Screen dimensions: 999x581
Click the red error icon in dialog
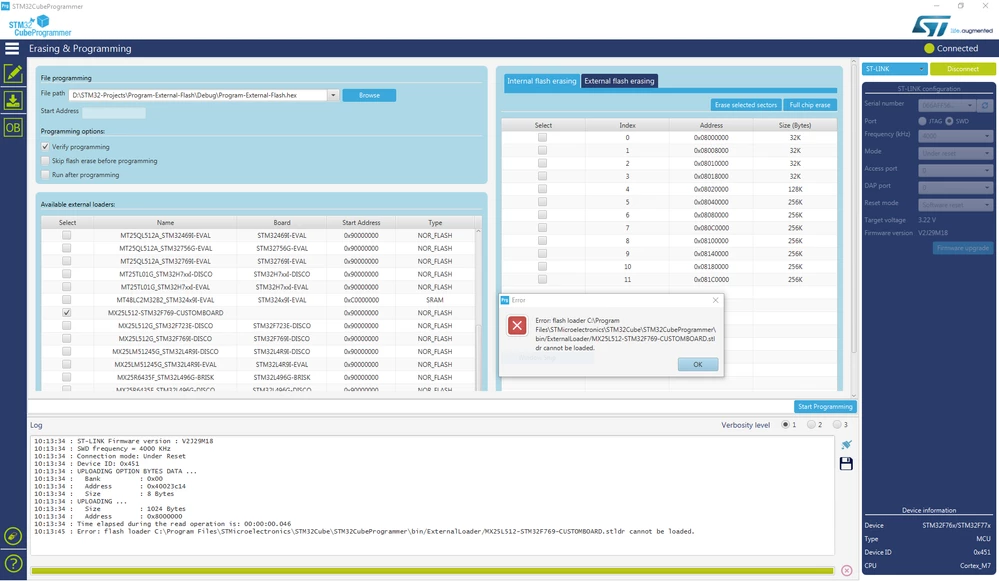click(x=517, y=326)
